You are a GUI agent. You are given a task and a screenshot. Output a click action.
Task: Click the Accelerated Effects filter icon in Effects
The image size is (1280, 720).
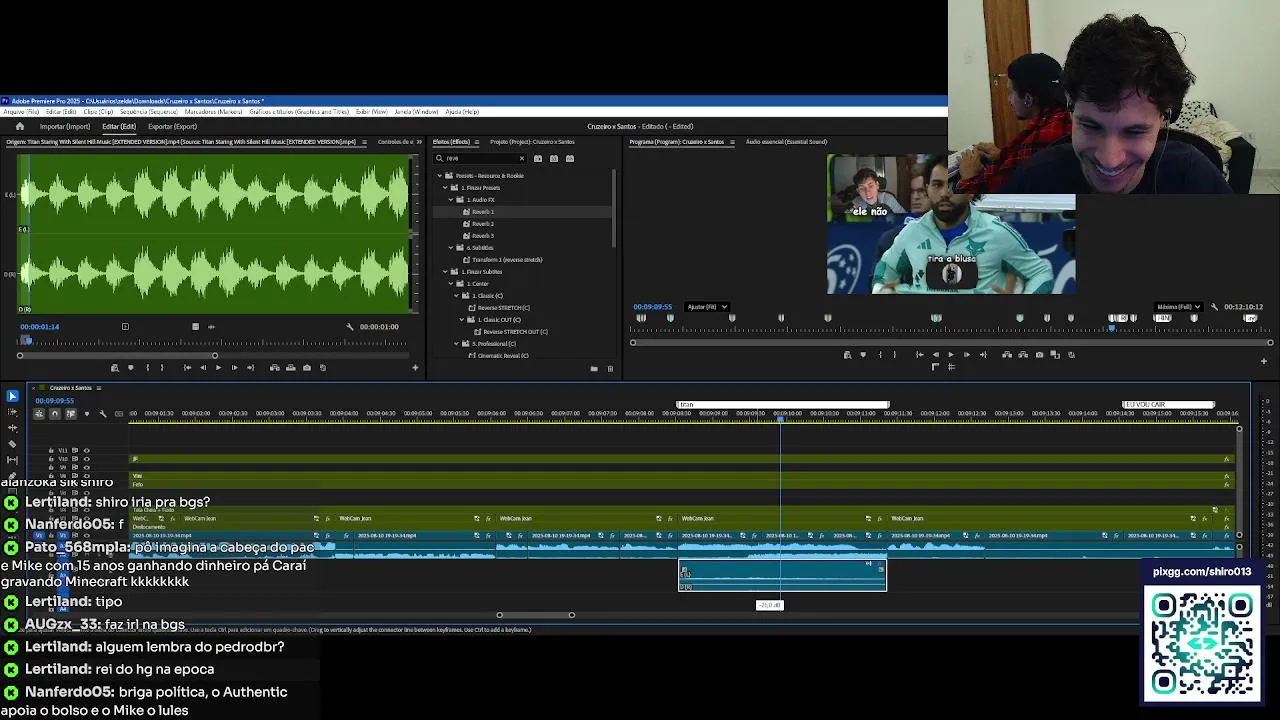click(x=538, y=158)
